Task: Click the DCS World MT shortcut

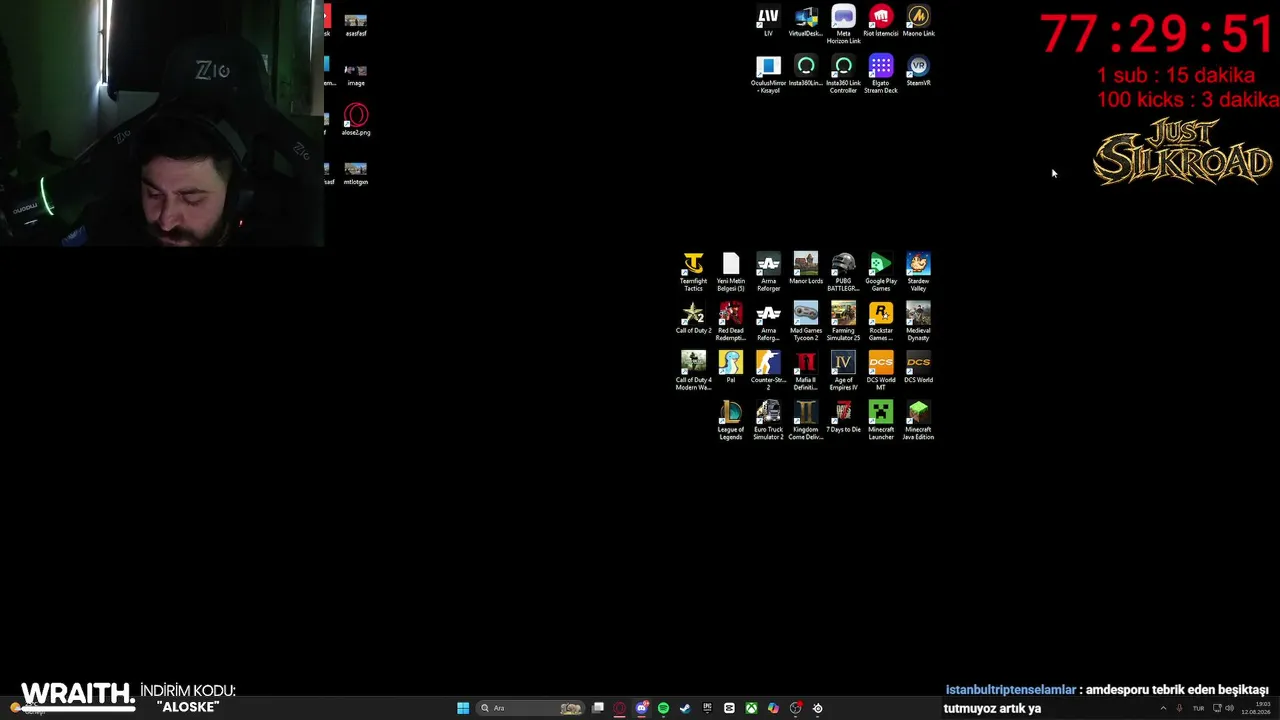Action: (881, 371)
